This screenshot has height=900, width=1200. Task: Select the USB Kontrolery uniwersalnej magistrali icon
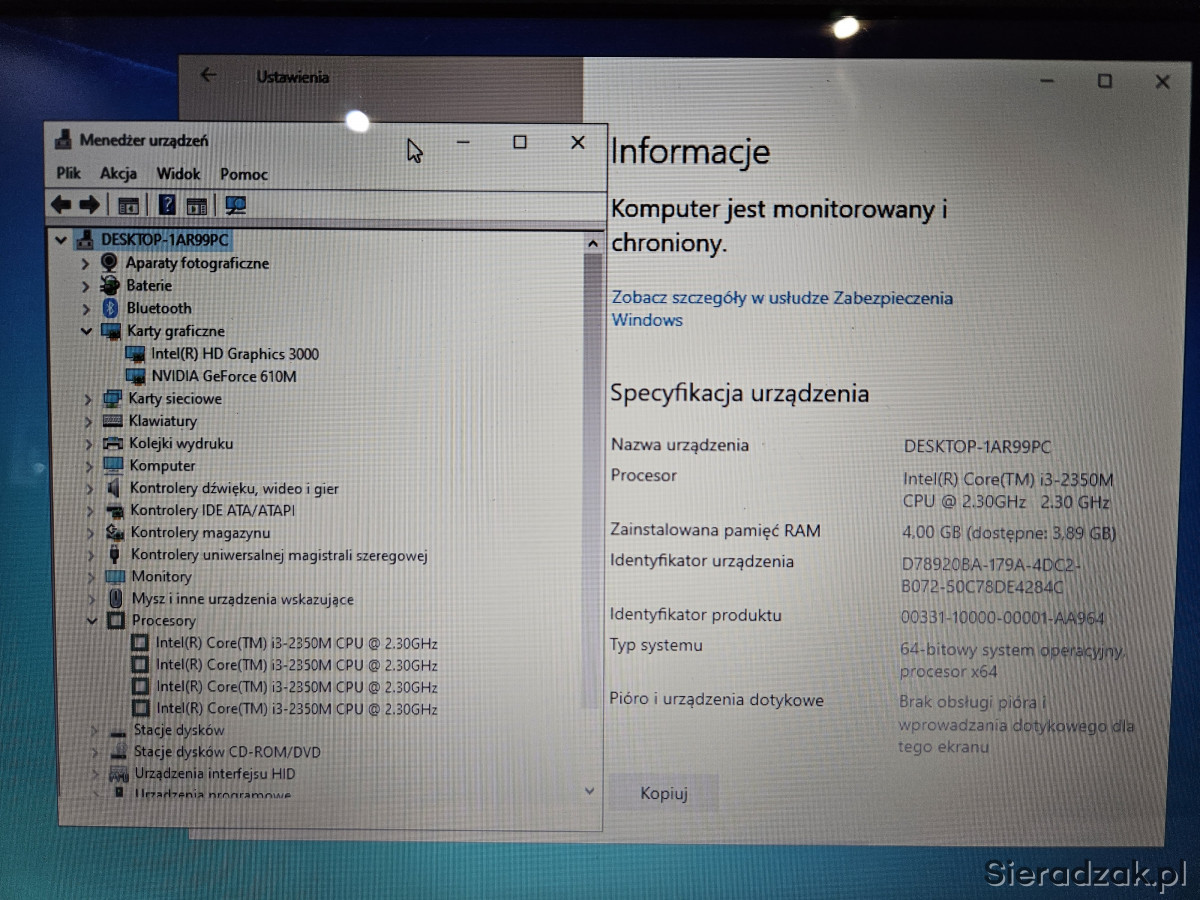click(114, 555)
